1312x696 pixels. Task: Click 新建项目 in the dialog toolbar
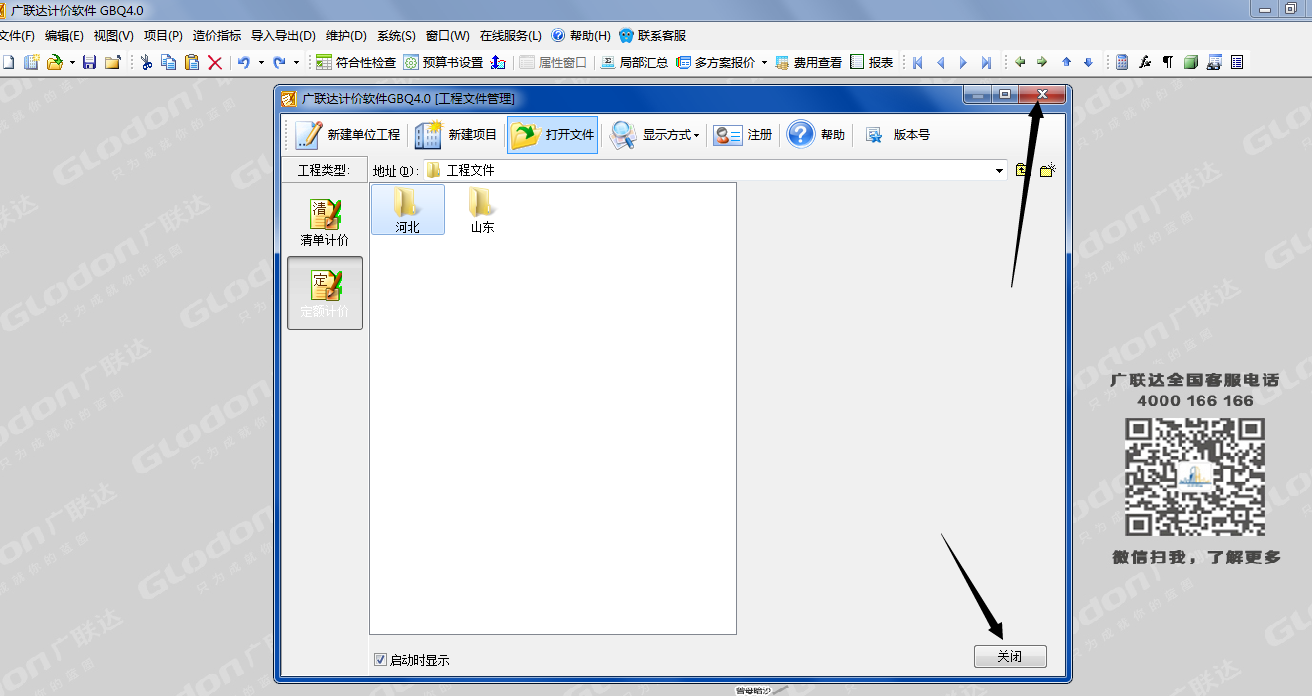[455, 135]
